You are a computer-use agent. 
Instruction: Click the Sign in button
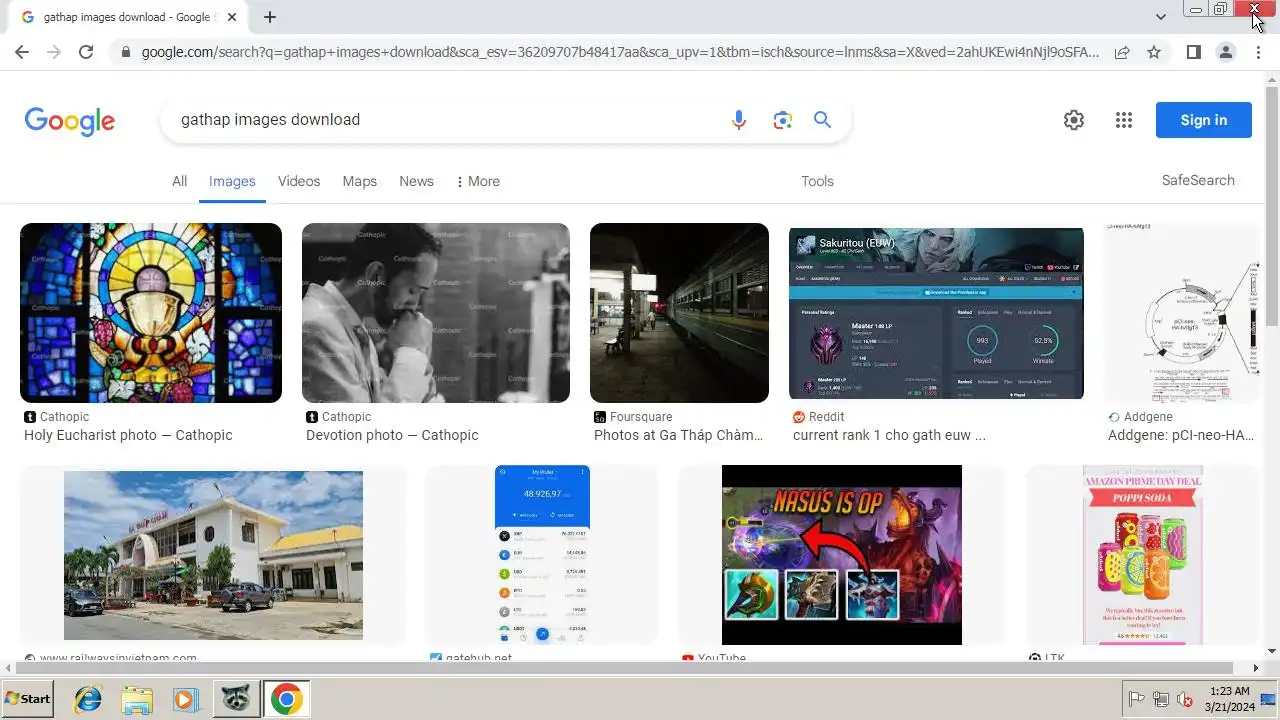coord(1204,120)
